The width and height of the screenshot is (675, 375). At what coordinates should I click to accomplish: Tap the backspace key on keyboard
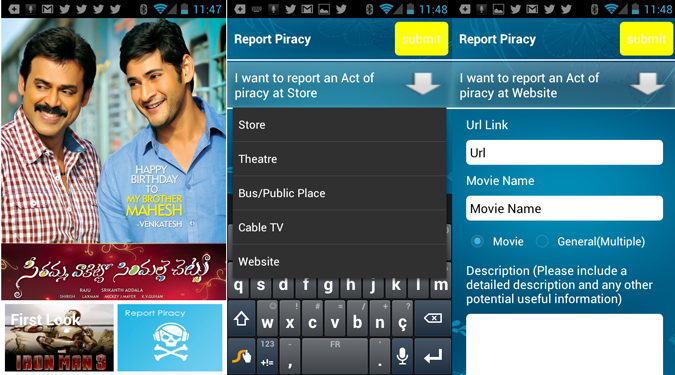click(x=432, y=319)
